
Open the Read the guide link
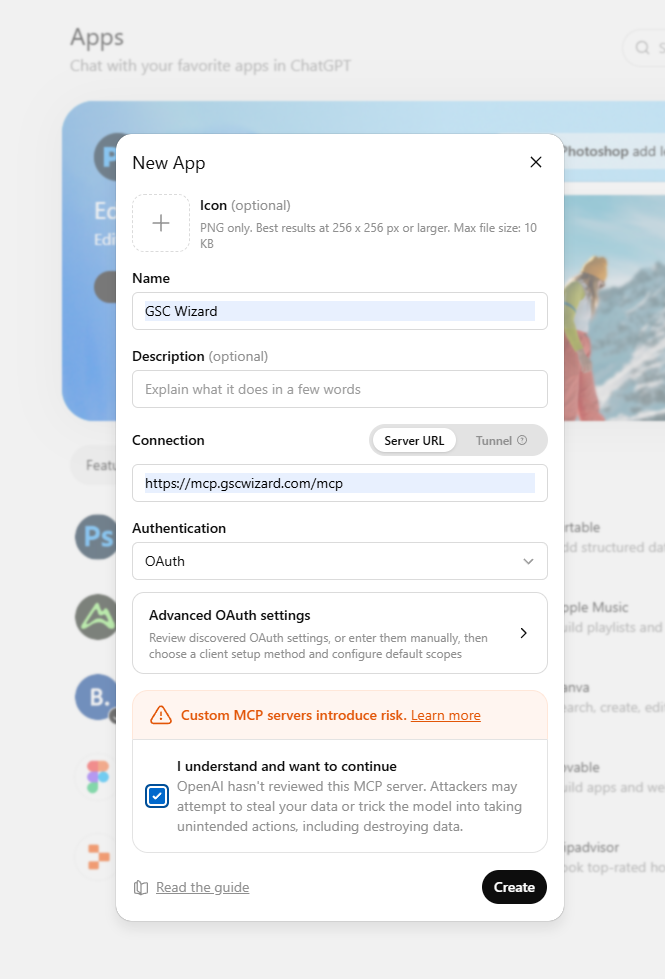point(202,887)
